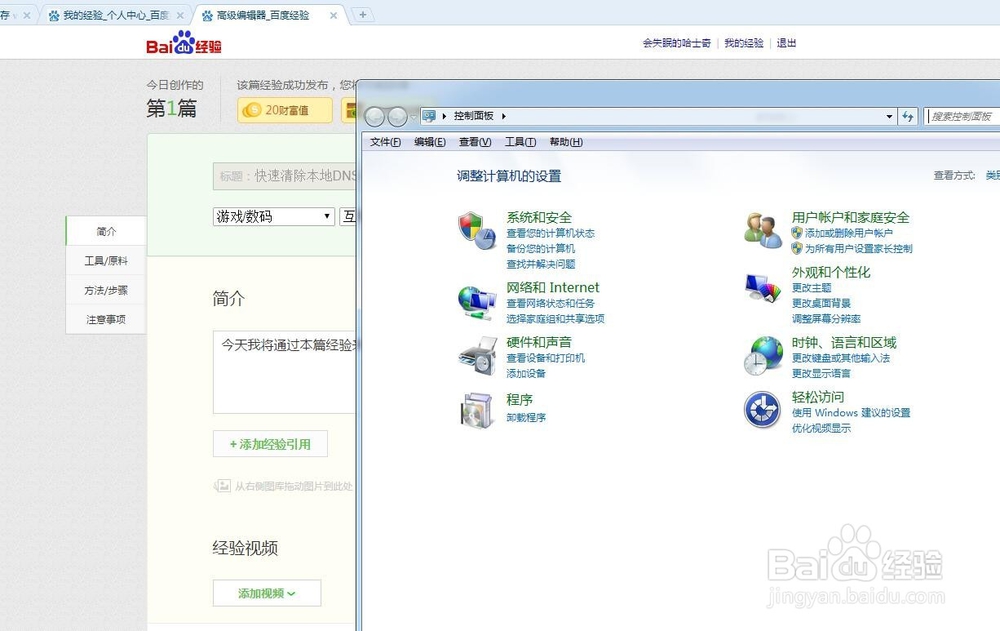1000x631 pixels.
Task: Click the Baidu 经验 logo
Action: [x=185, y=43]
